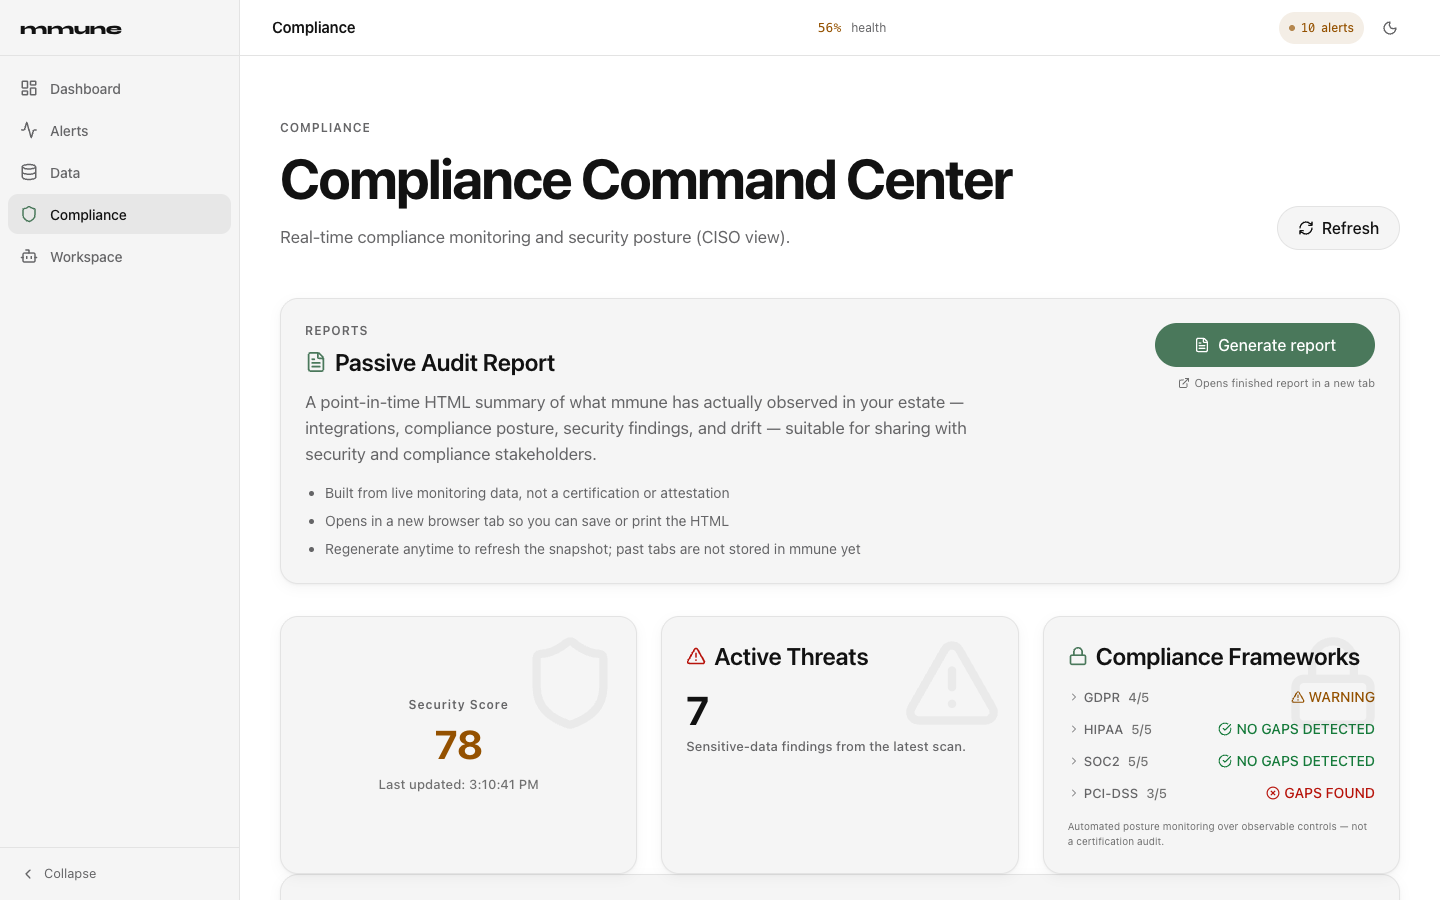
Task: Click the Automated posture monitoring footnote
Action: point(1217,834)
